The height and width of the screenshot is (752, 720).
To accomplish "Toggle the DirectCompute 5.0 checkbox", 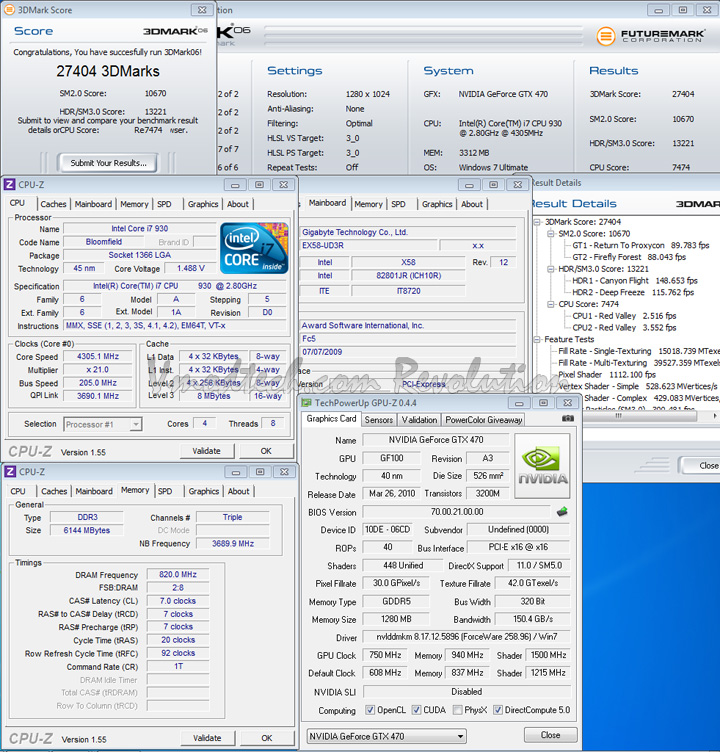I will [x=498, y=710].
